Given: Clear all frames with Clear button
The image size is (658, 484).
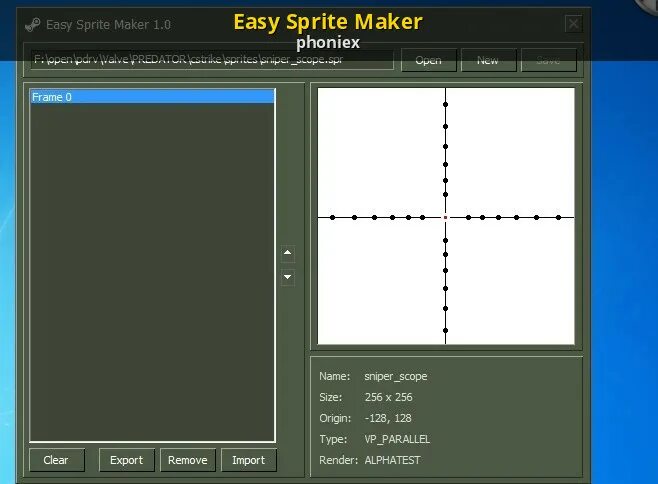Looking at the screenshot, I should pyautogui.click(x=57, y=460).
